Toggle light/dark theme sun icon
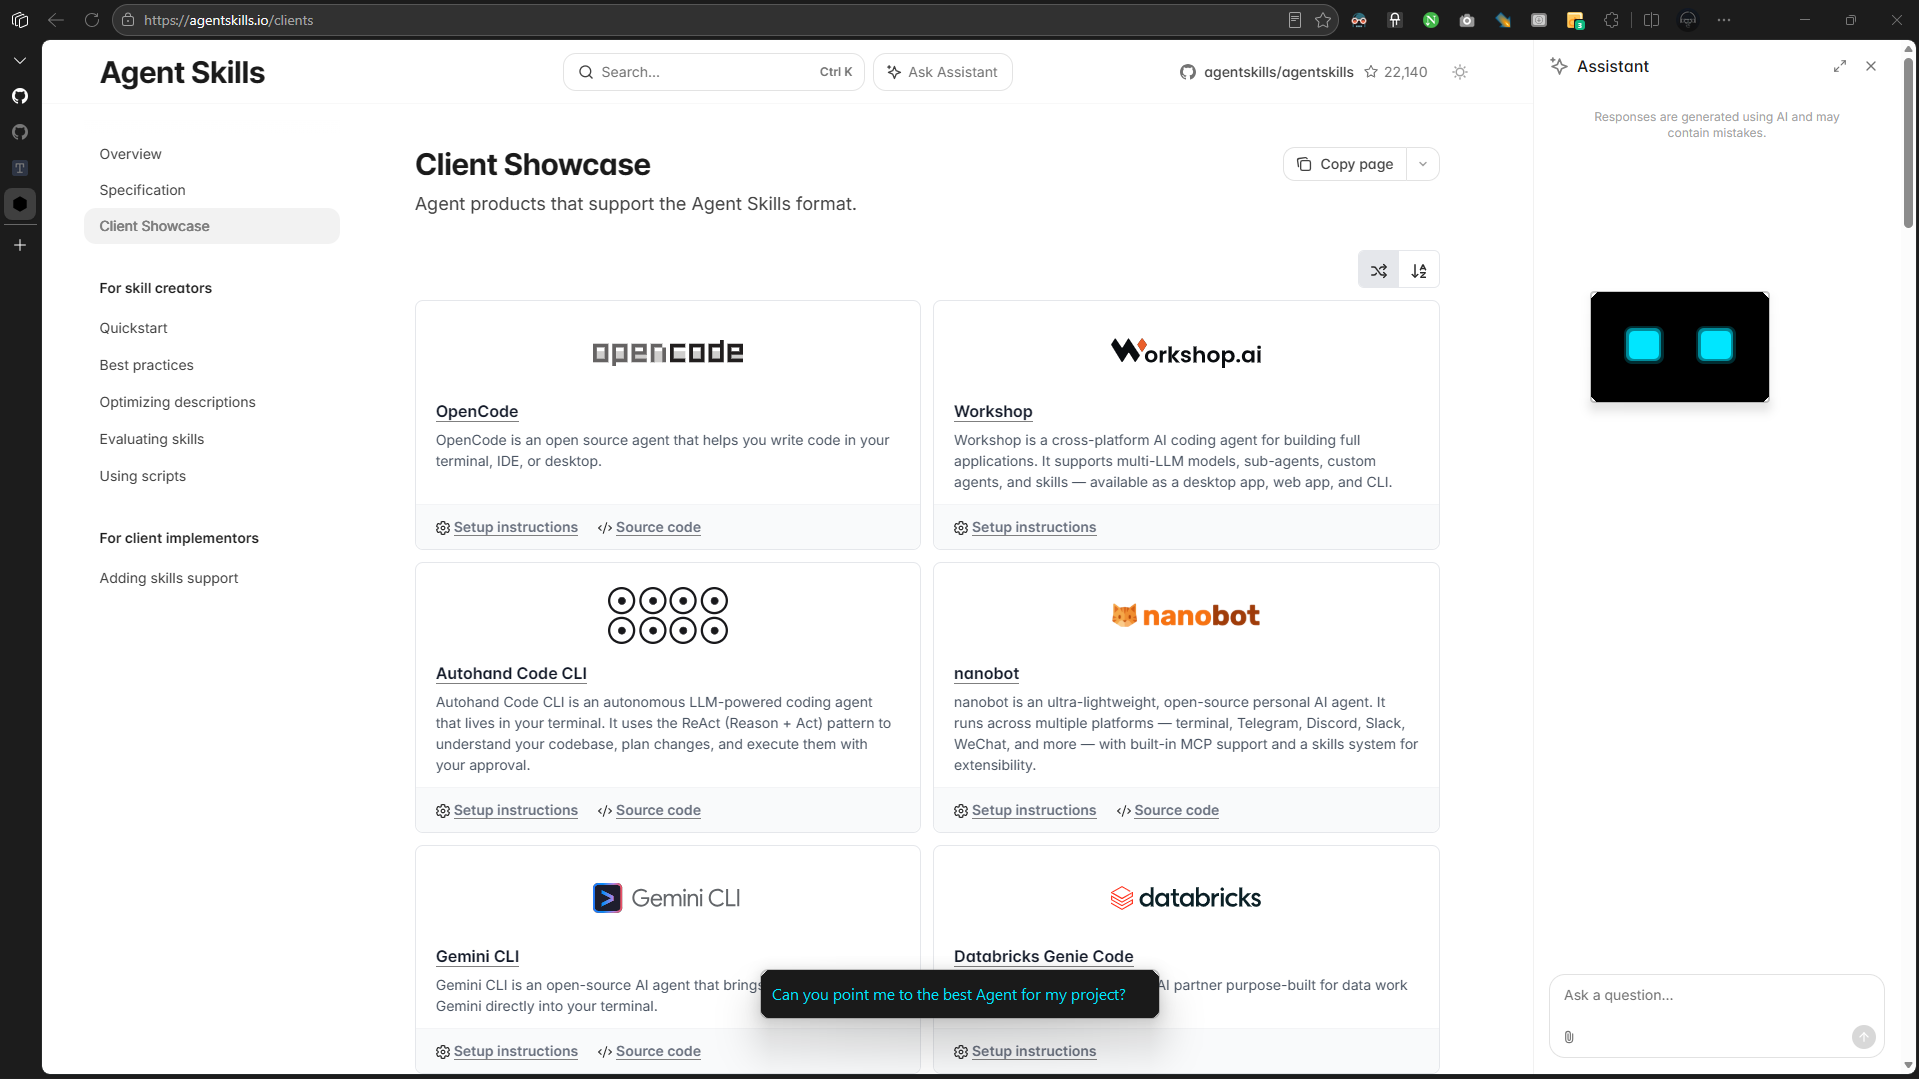Screen dimensions: 1919x1079 pyautogui.click(x=1460, y=72)
